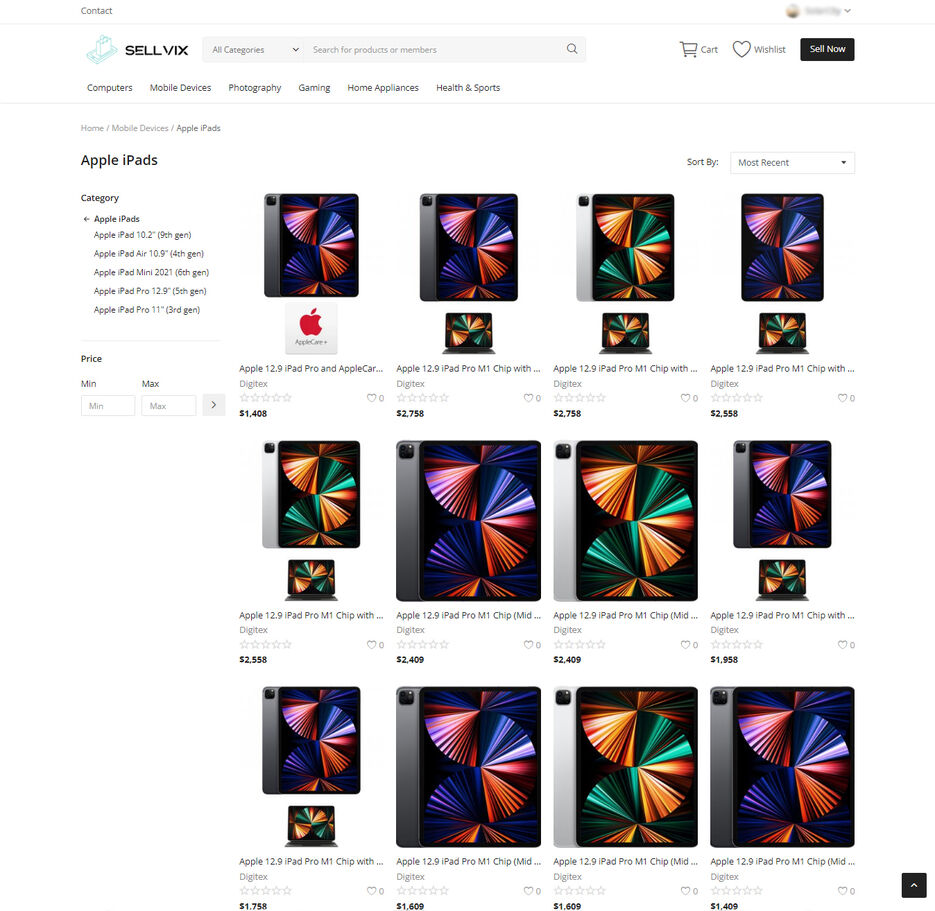Click the heart on the space gray $2,409 iPad
935x911 pixels.
click(528, 644)
